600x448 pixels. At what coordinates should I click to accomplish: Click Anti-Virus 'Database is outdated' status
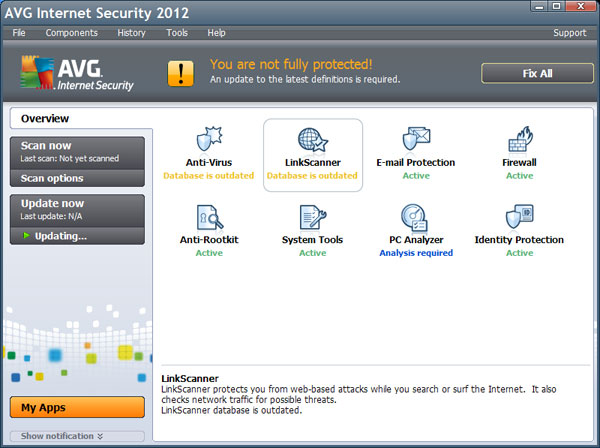coord(209,176)
